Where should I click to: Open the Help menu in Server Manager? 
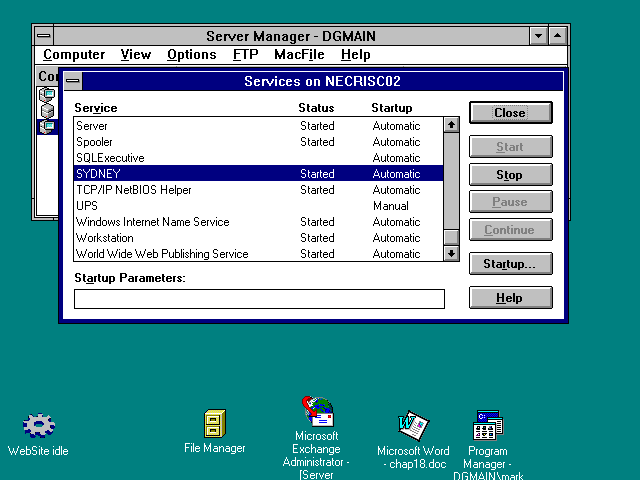356,55
